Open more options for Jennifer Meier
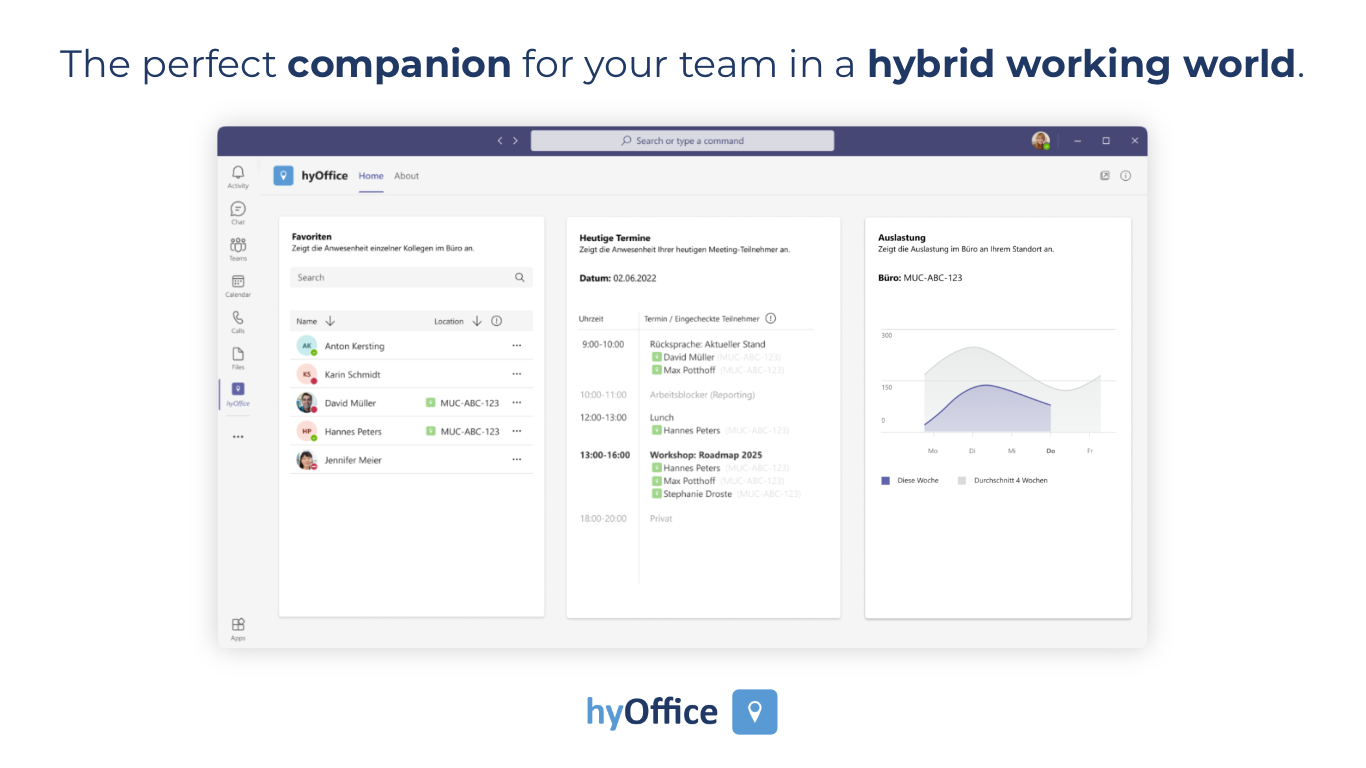The height and width of the screenshot is (768, 1366). 517,460
